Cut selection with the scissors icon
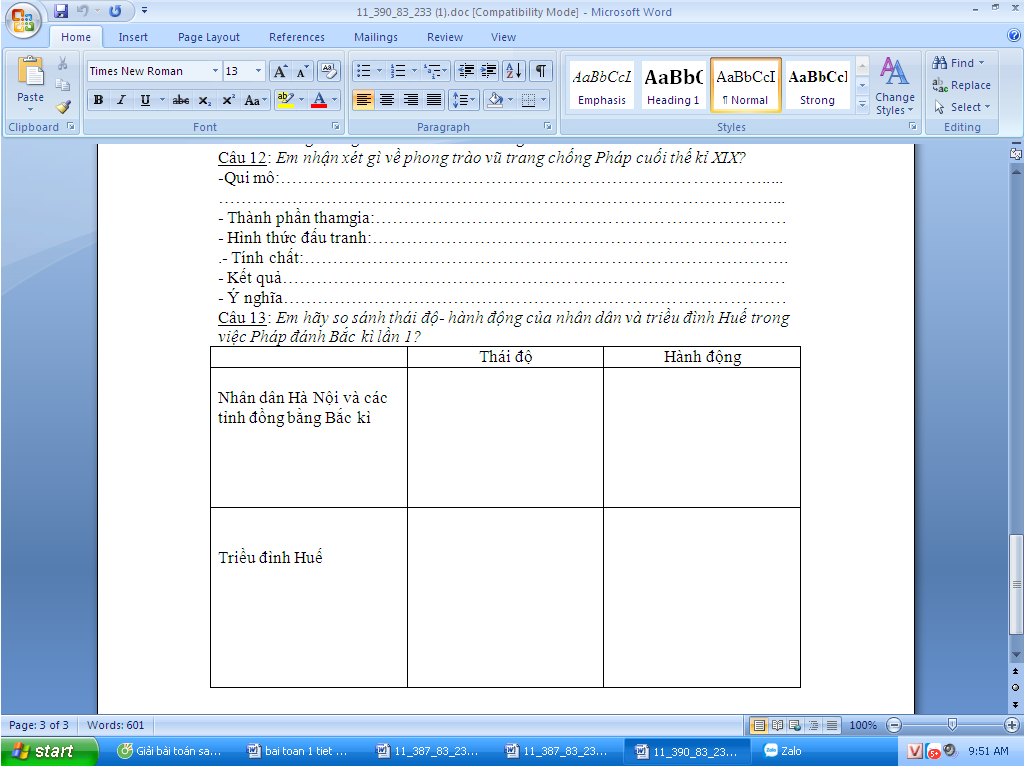1024x768 pixels. pos(63,63)
